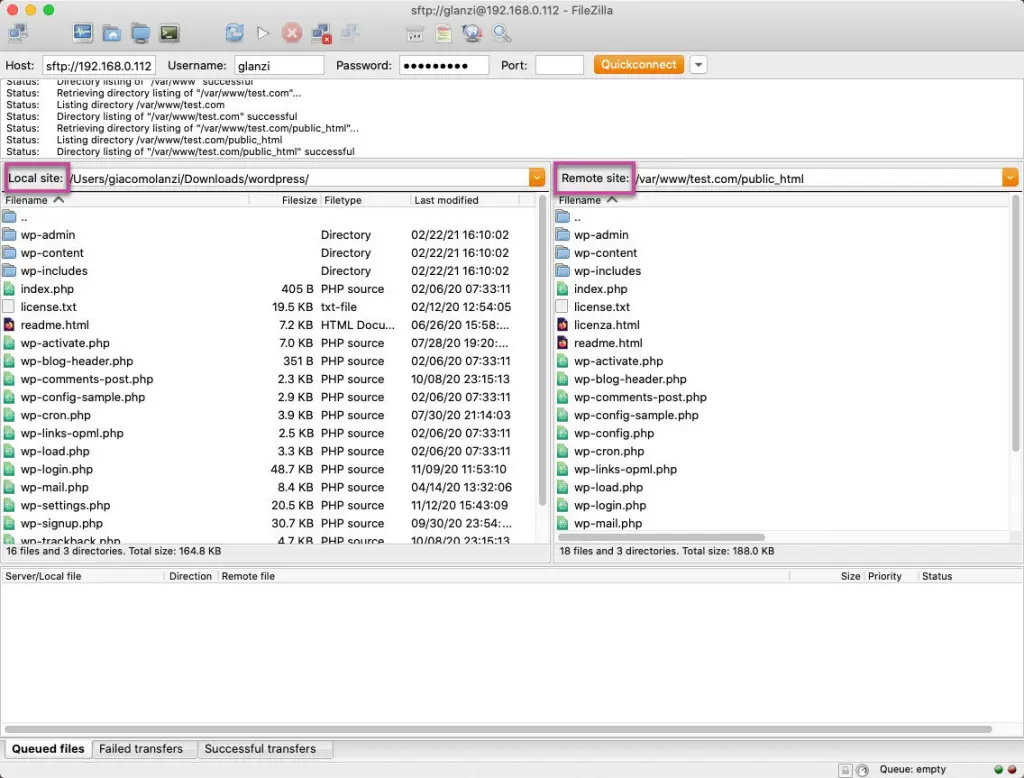
Task: Click the lock encryption icon in the status bar
Action: click(844, 770)
